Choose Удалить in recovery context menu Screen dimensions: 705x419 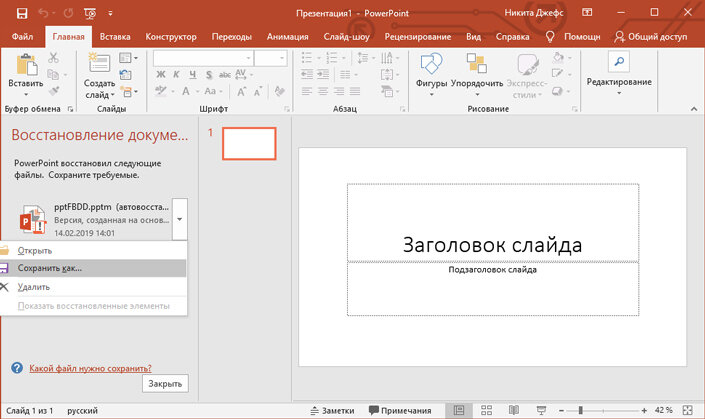[x=94, y=287]
